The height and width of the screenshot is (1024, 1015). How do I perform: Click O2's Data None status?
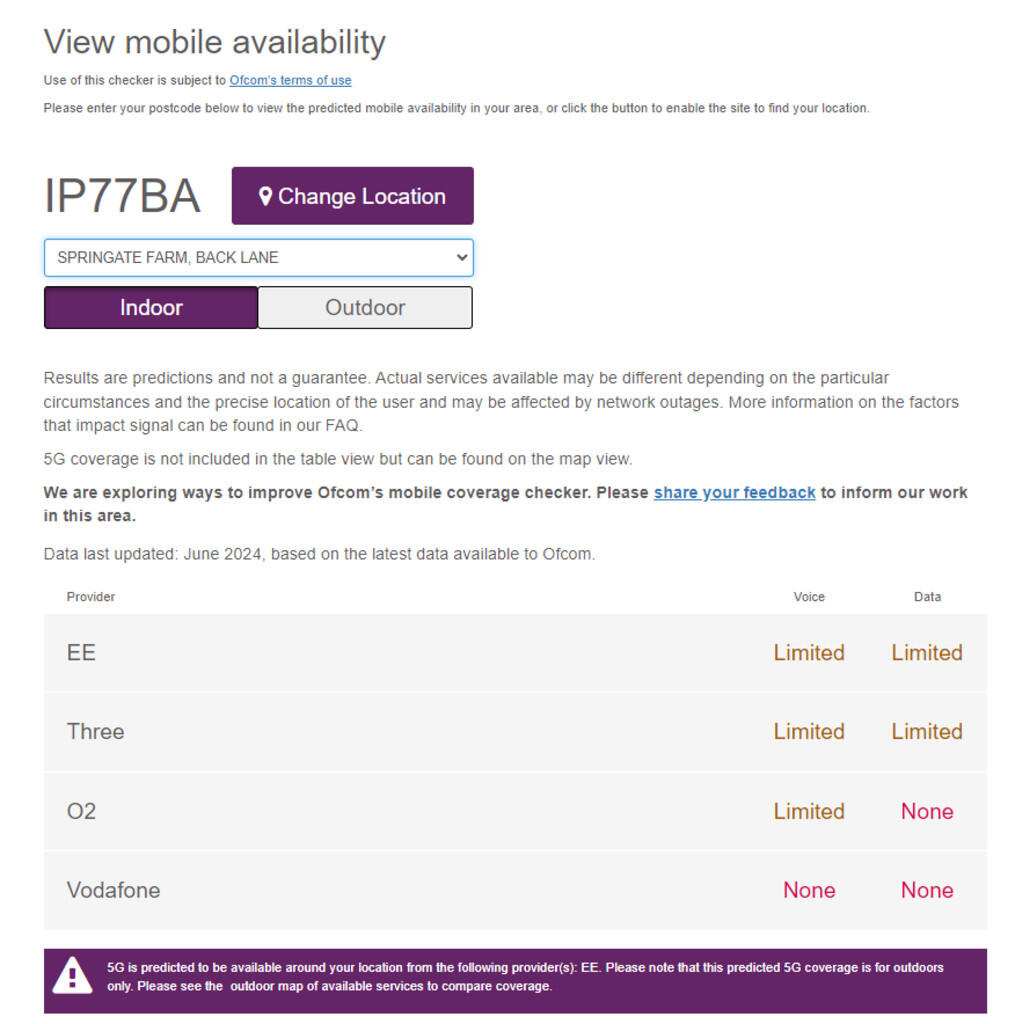pyautogui.click(x=927, y=811)
